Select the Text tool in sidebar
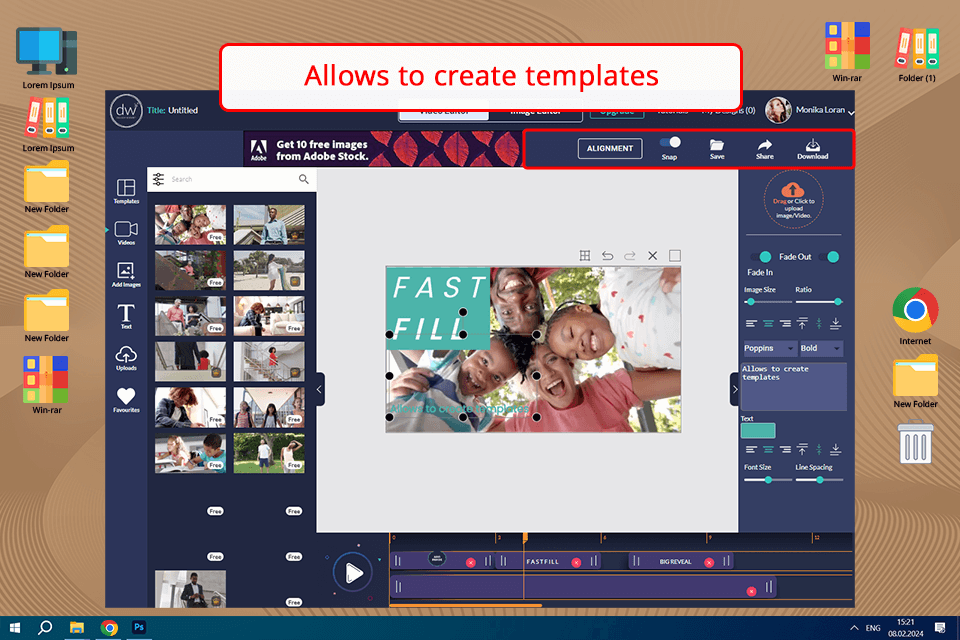This screenshot has width=960, height=640. [126, 316]
